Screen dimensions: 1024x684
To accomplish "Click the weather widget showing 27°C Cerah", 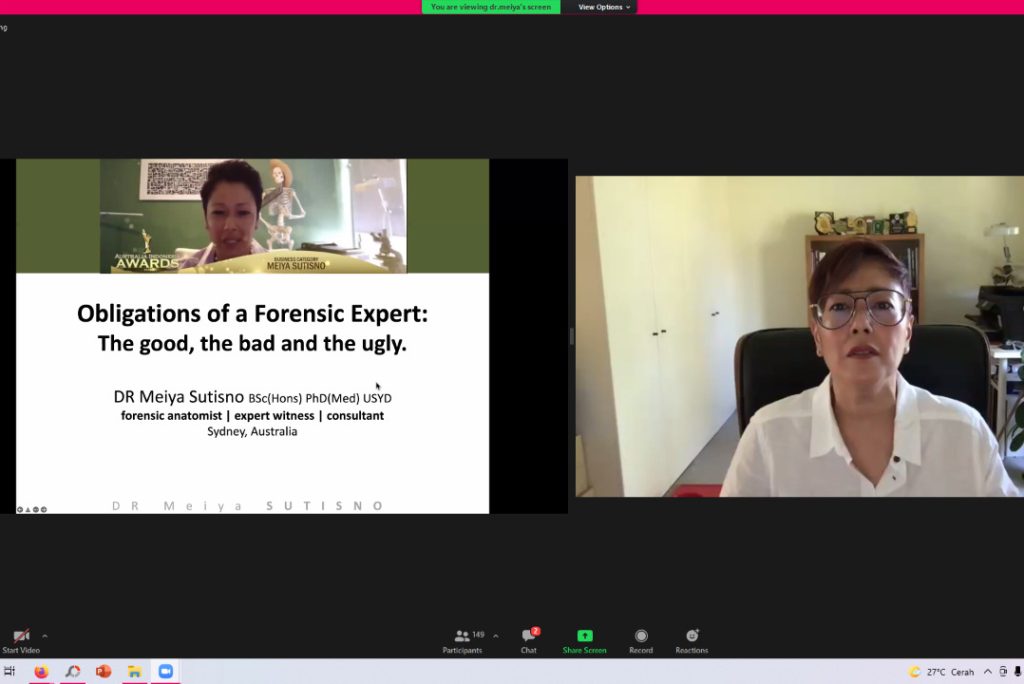I will coord(941,672).
